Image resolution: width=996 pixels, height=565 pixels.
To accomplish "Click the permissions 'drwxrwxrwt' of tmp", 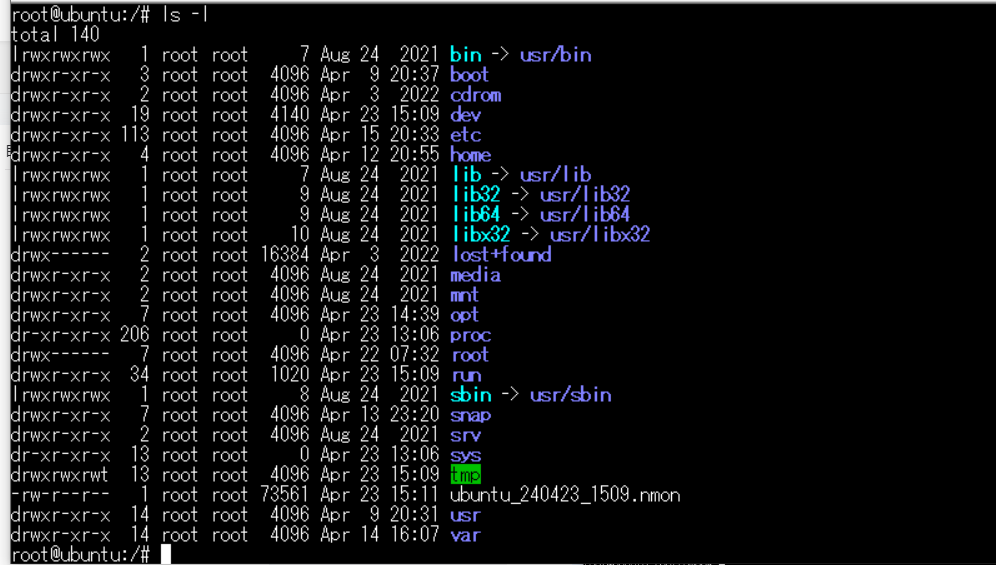I will [60, 475].
